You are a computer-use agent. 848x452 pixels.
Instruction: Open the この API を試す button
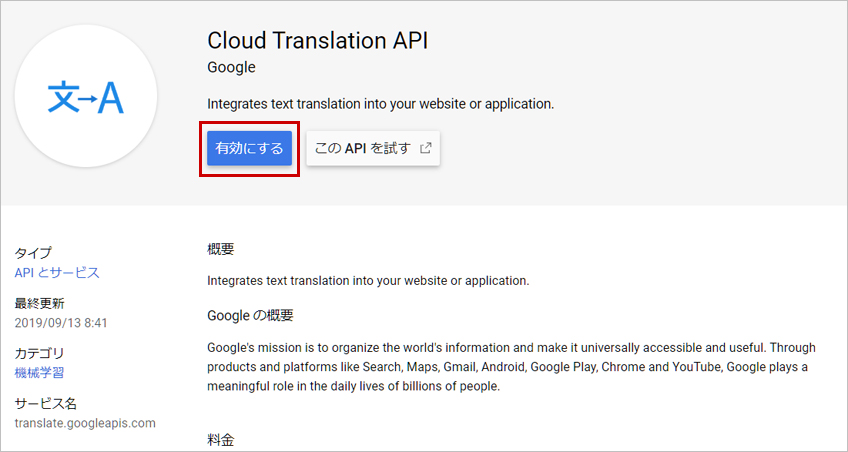[x=373, y=148]
